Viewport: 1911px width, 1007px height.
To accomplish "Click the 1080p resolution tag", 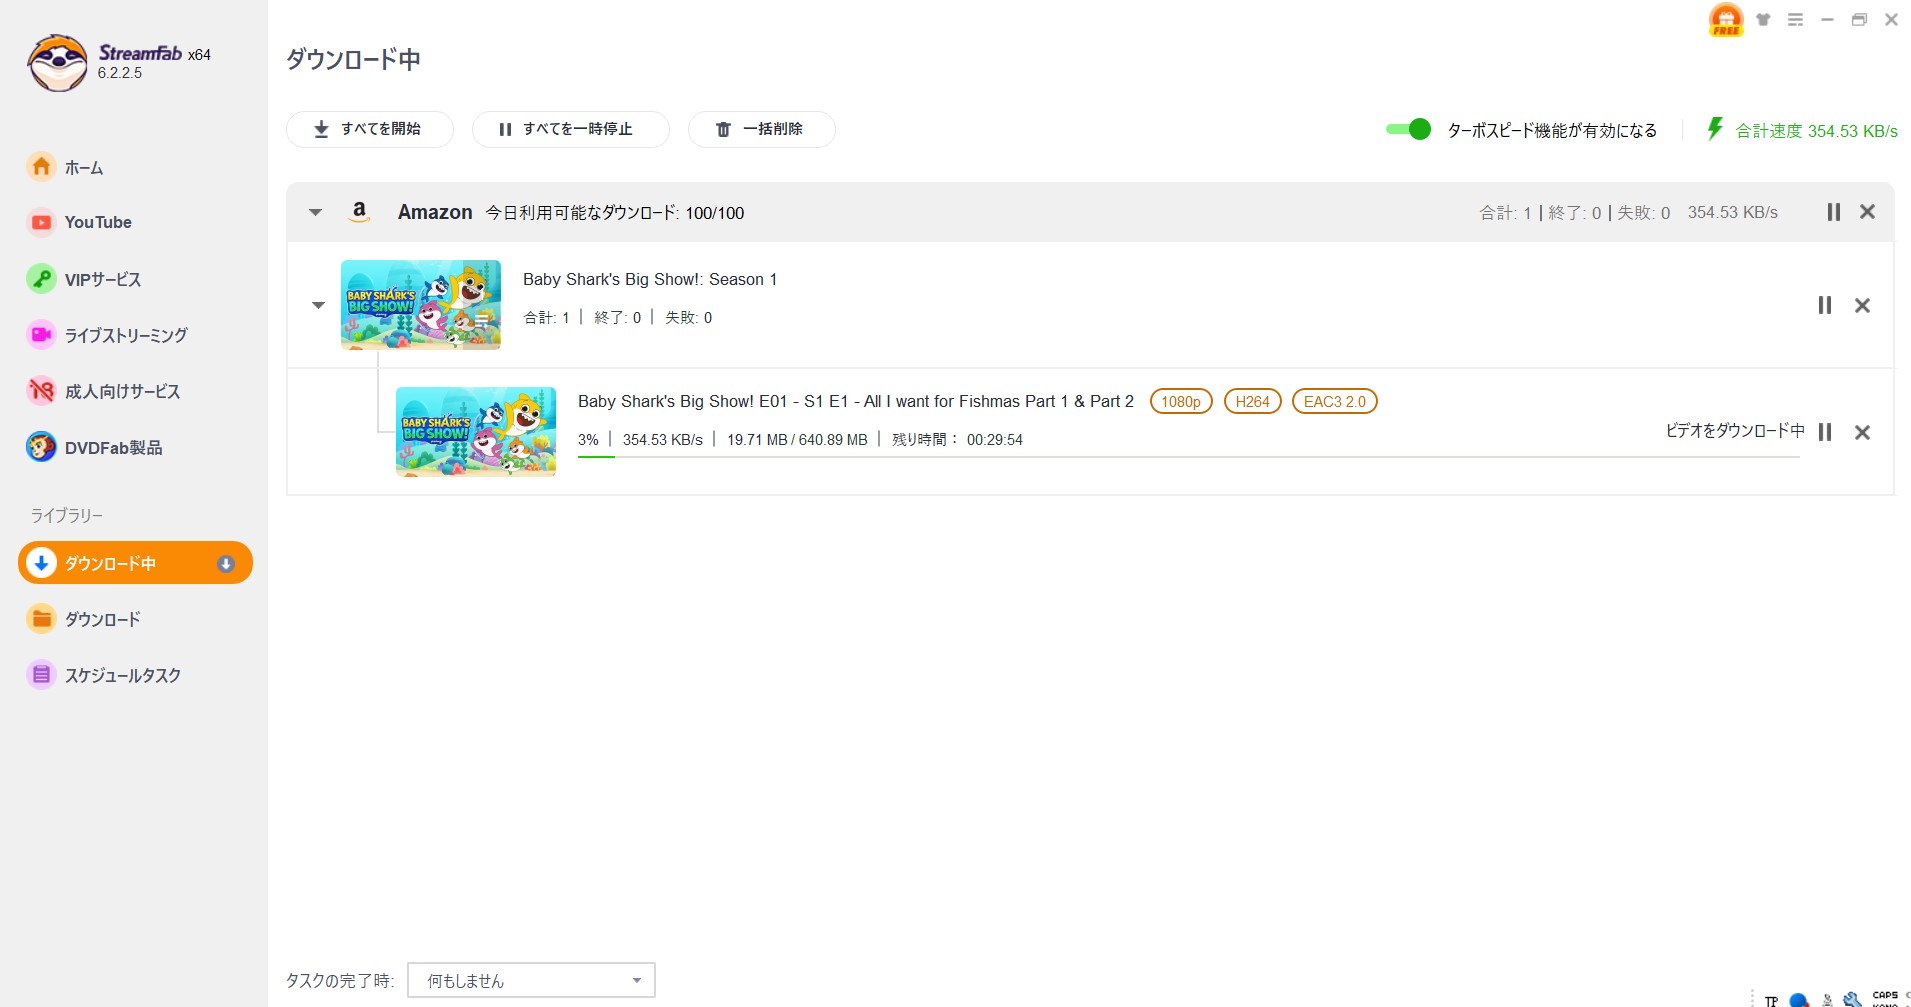I will pos(1181,401).
